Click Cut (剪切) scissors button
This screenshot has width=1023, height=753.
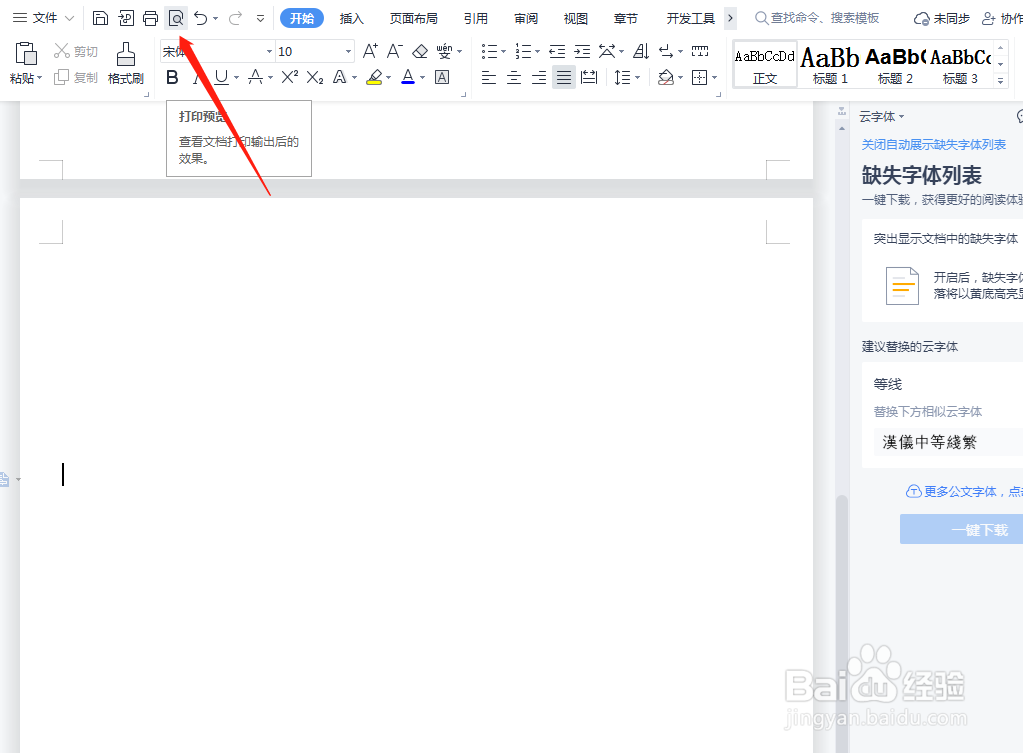tap(76, 51)
